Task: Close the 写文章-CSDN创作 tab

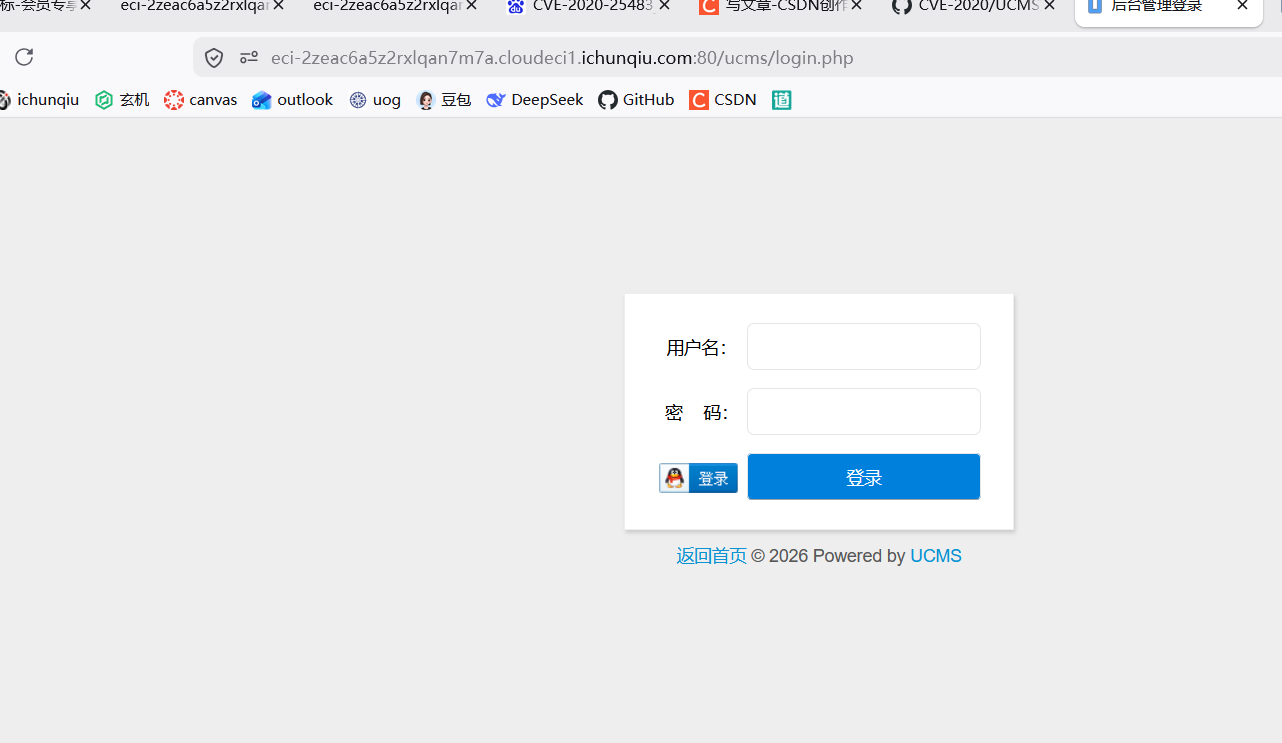Action: click(856, 5)
